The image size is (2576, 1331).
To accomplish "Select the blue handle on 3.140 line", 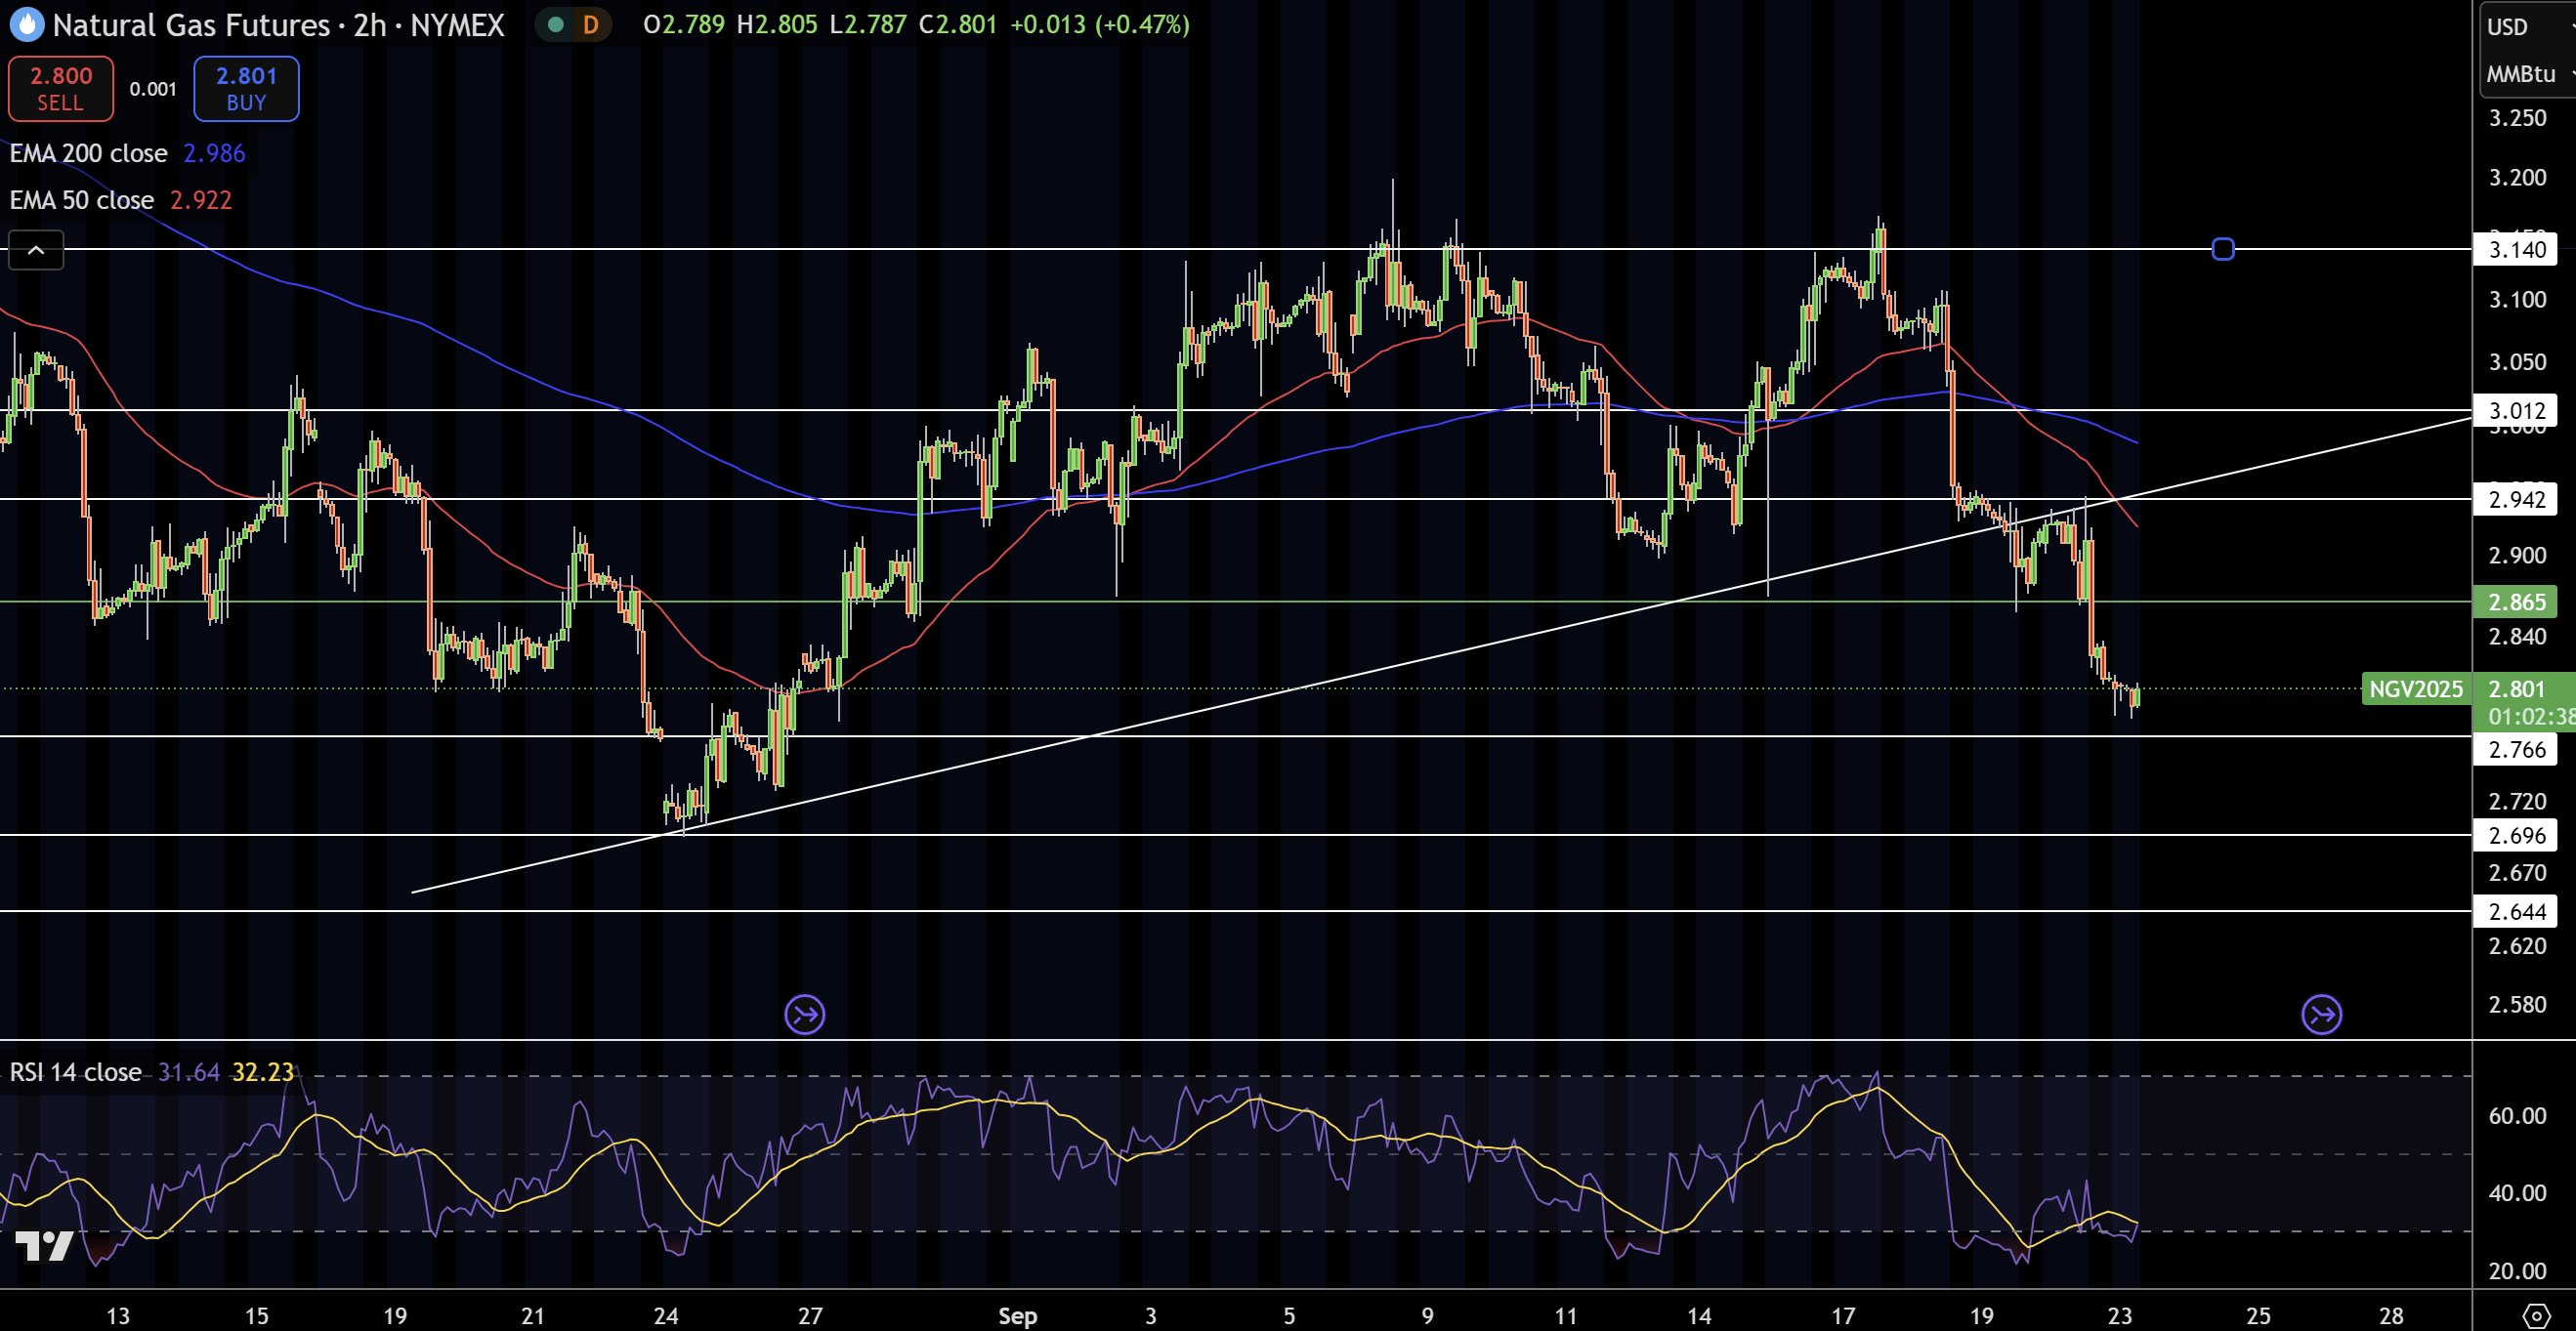I will (x=2222, y=249).
